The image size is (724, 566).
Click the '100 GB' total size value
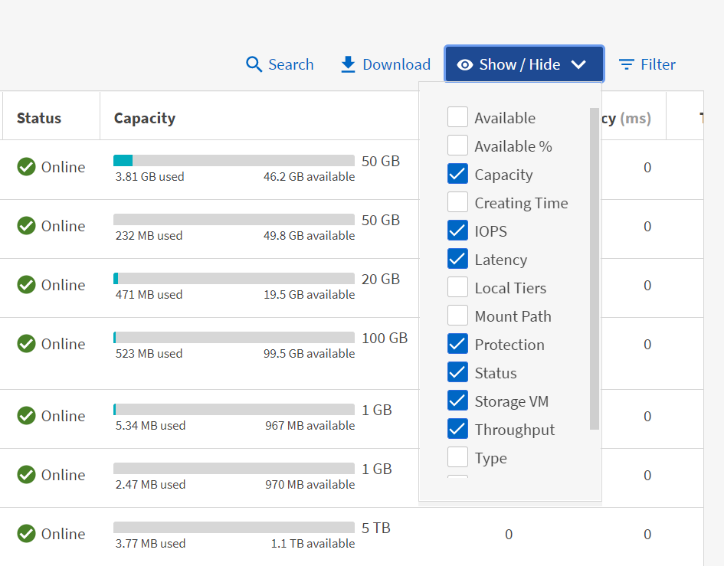[x=385, y=338]
